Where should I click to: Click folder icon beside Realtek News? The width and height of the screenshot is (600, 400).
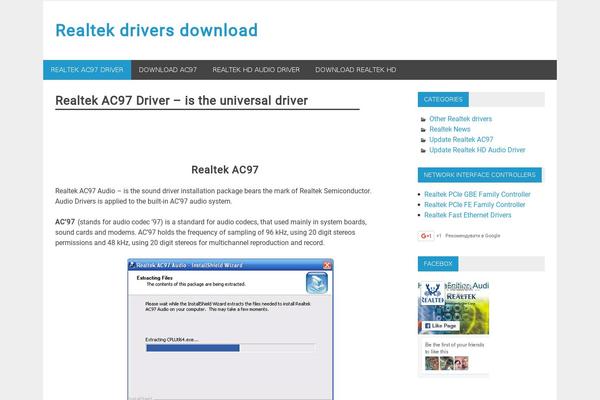(423, 130)
